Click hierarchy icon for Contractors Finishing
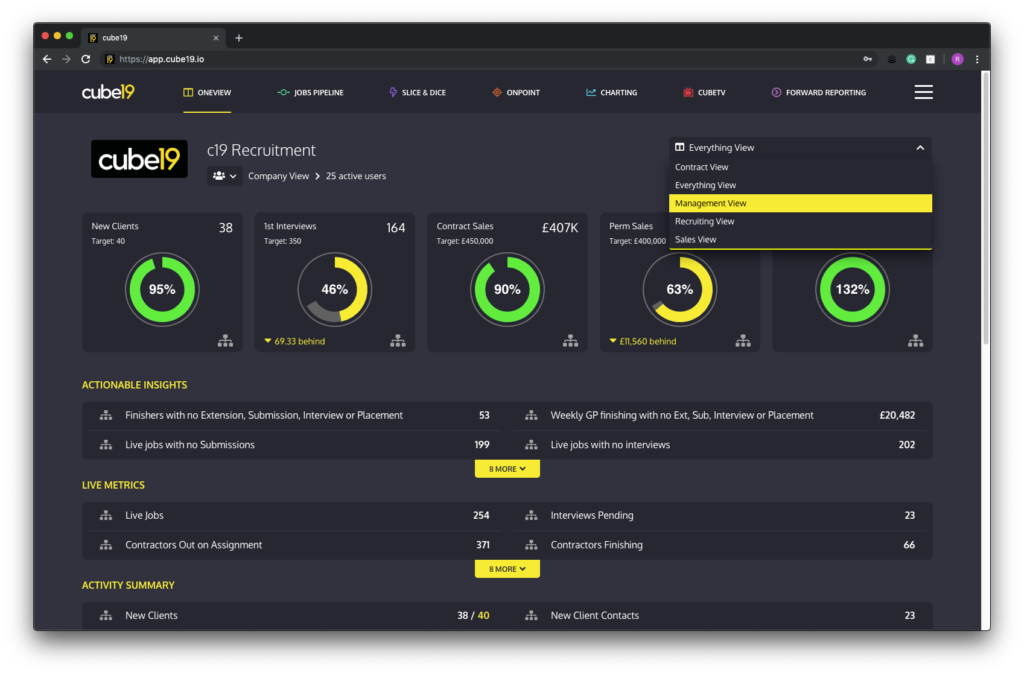Viewport: 1024px width, 675px height. point(532,545)
